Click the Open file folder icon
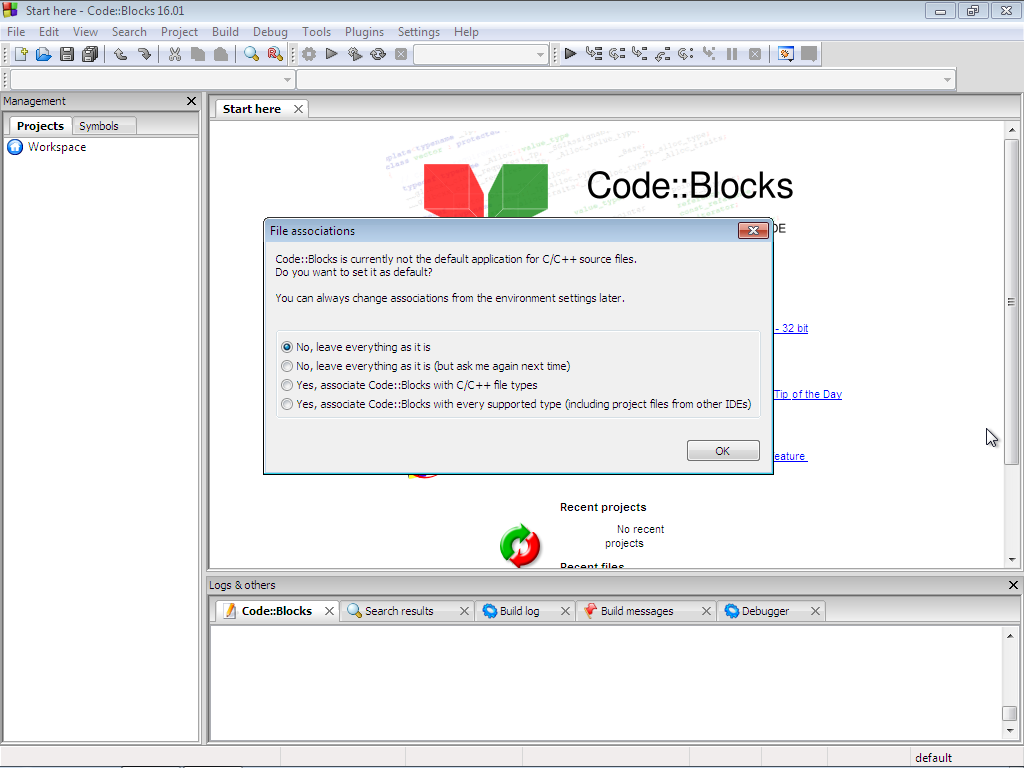The image size is (1024, 768). (44, 54)
